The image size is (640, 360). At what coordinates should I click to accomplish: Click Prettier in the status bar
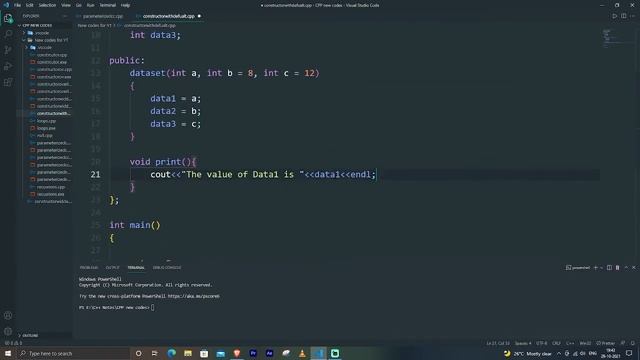[x=606, y=343]
